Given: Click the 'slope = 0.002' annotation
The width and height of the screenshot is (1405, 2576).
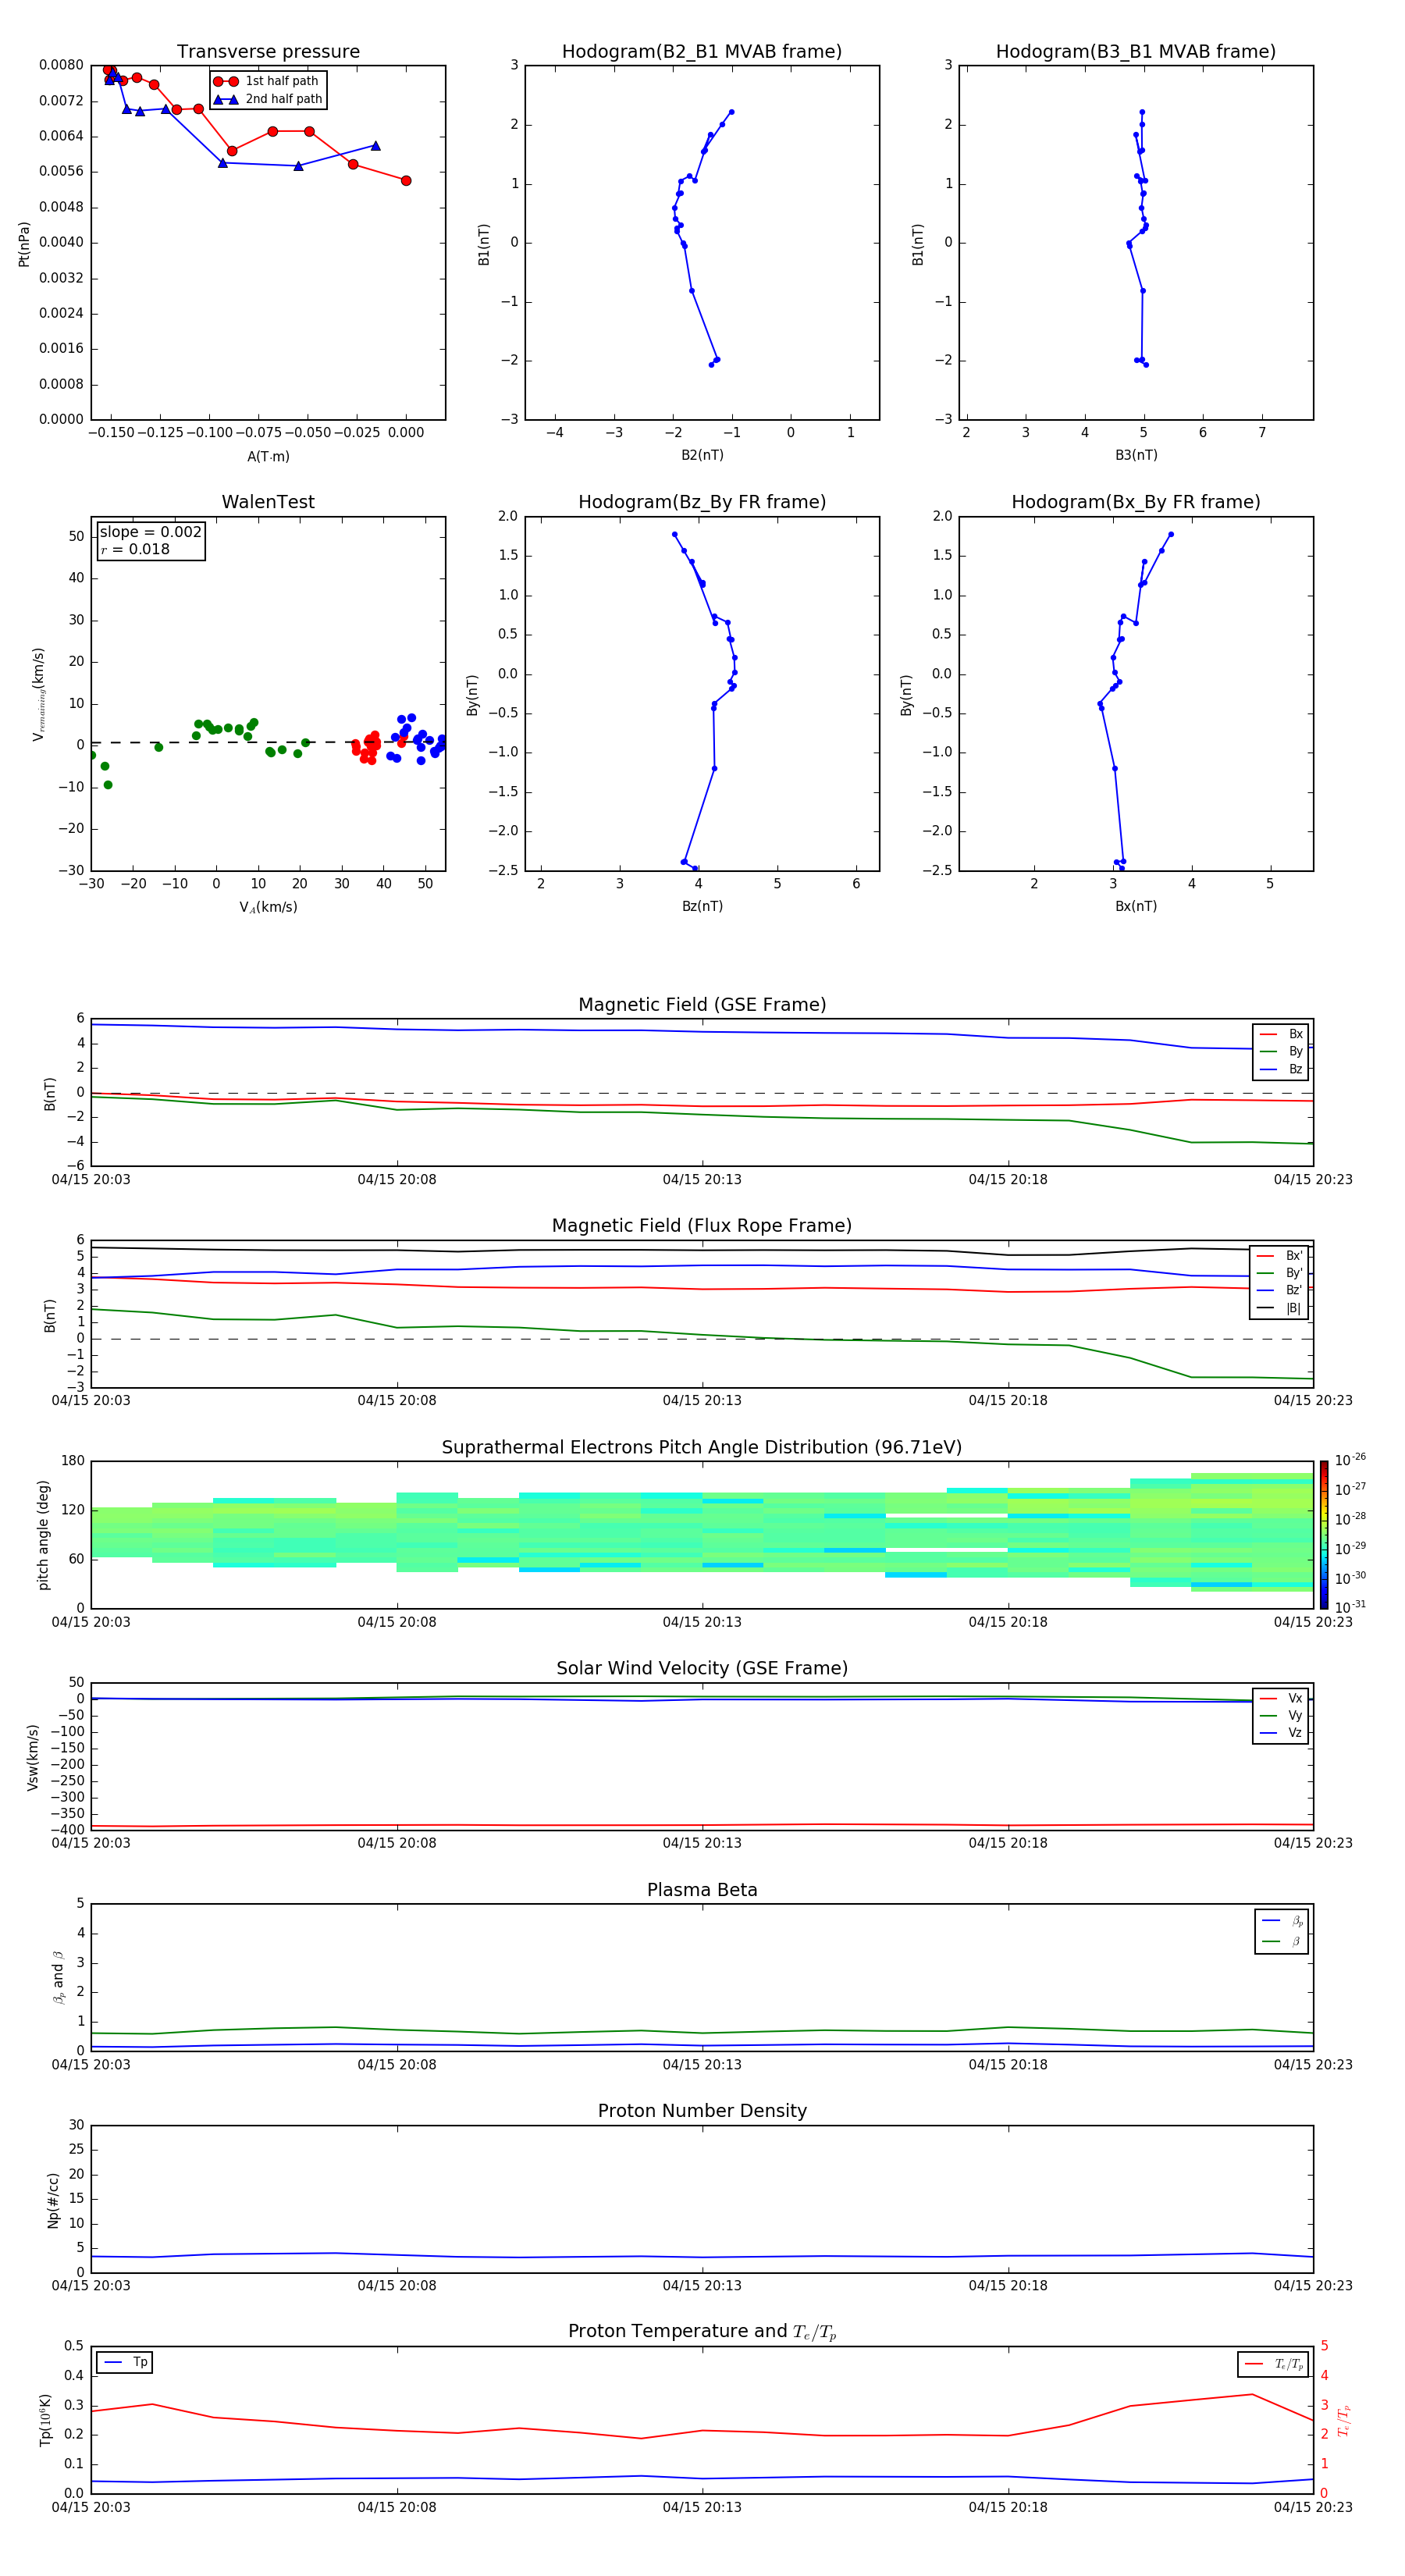Looking at the screenshot, I should click(x=150, y=532).
